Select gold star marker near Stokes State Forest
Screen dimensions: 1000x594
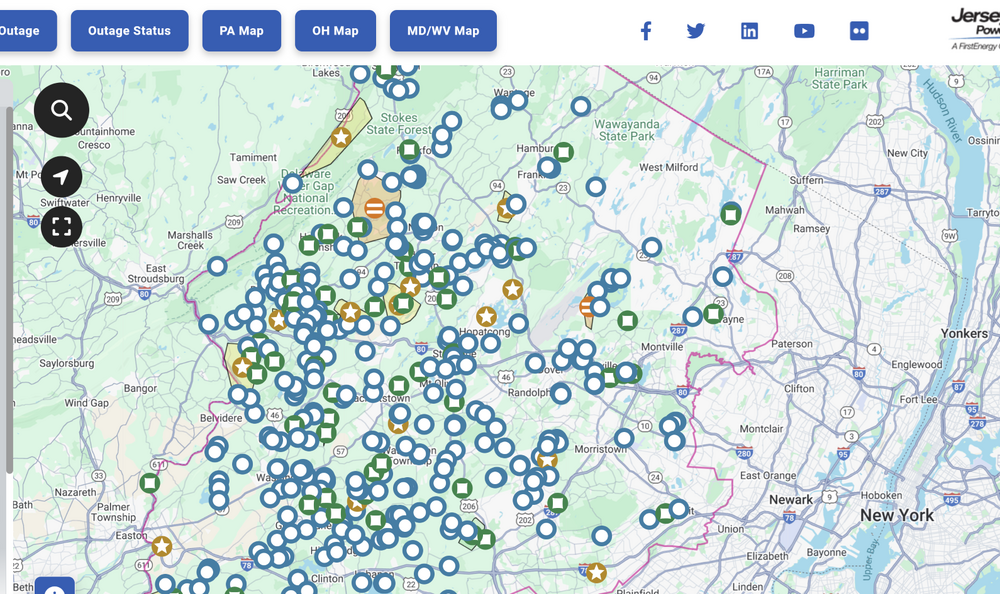[341, 137]
